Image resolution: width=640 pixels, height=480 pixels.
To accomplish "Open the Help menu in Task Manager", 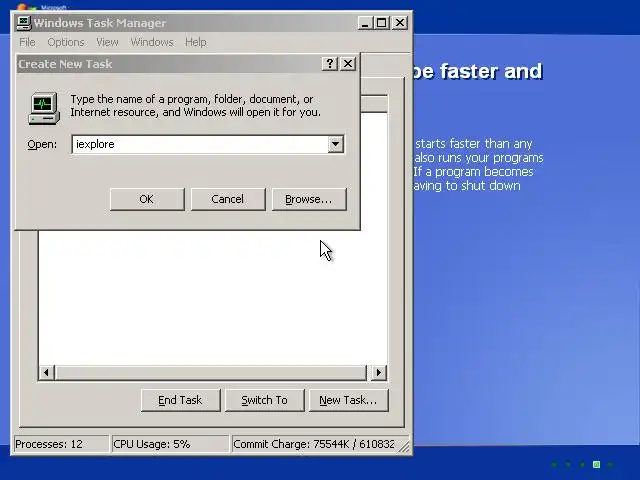I will coord(196,42).
